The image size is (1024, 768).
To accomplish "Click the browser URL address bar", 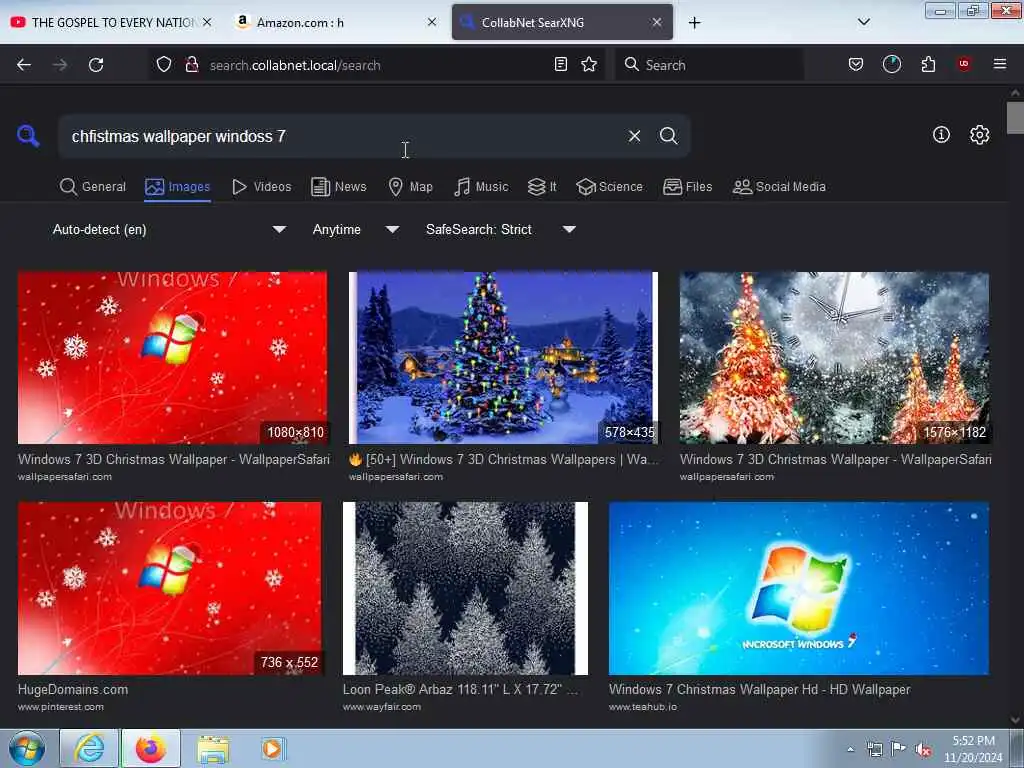I will tap(376, 65).
